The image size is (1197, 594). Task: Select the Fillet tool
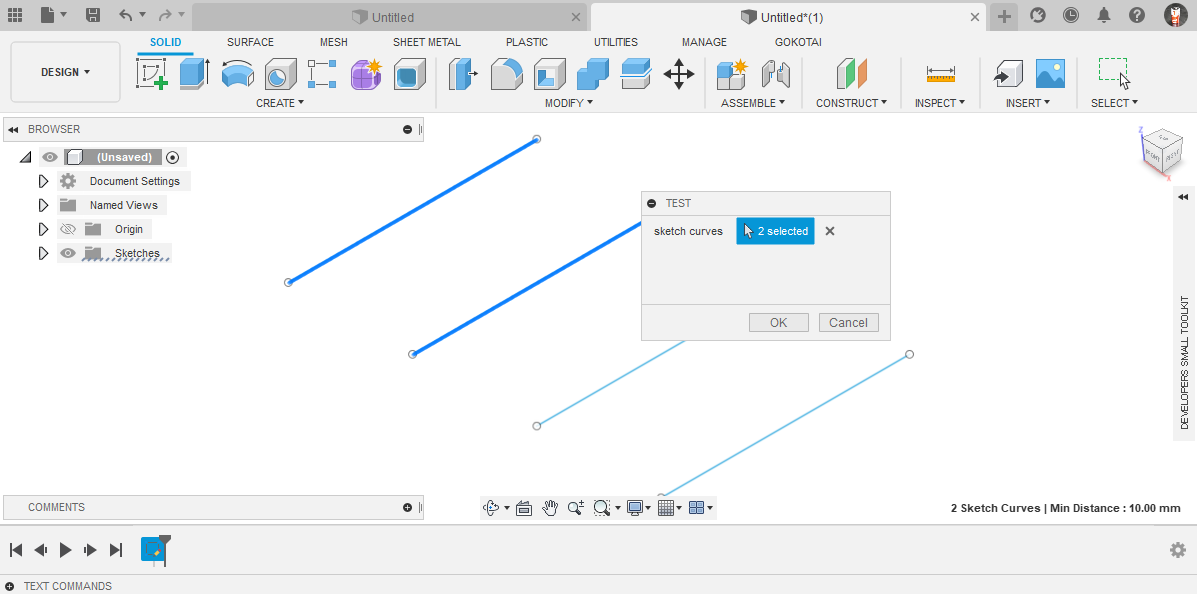tap(507, 74)
